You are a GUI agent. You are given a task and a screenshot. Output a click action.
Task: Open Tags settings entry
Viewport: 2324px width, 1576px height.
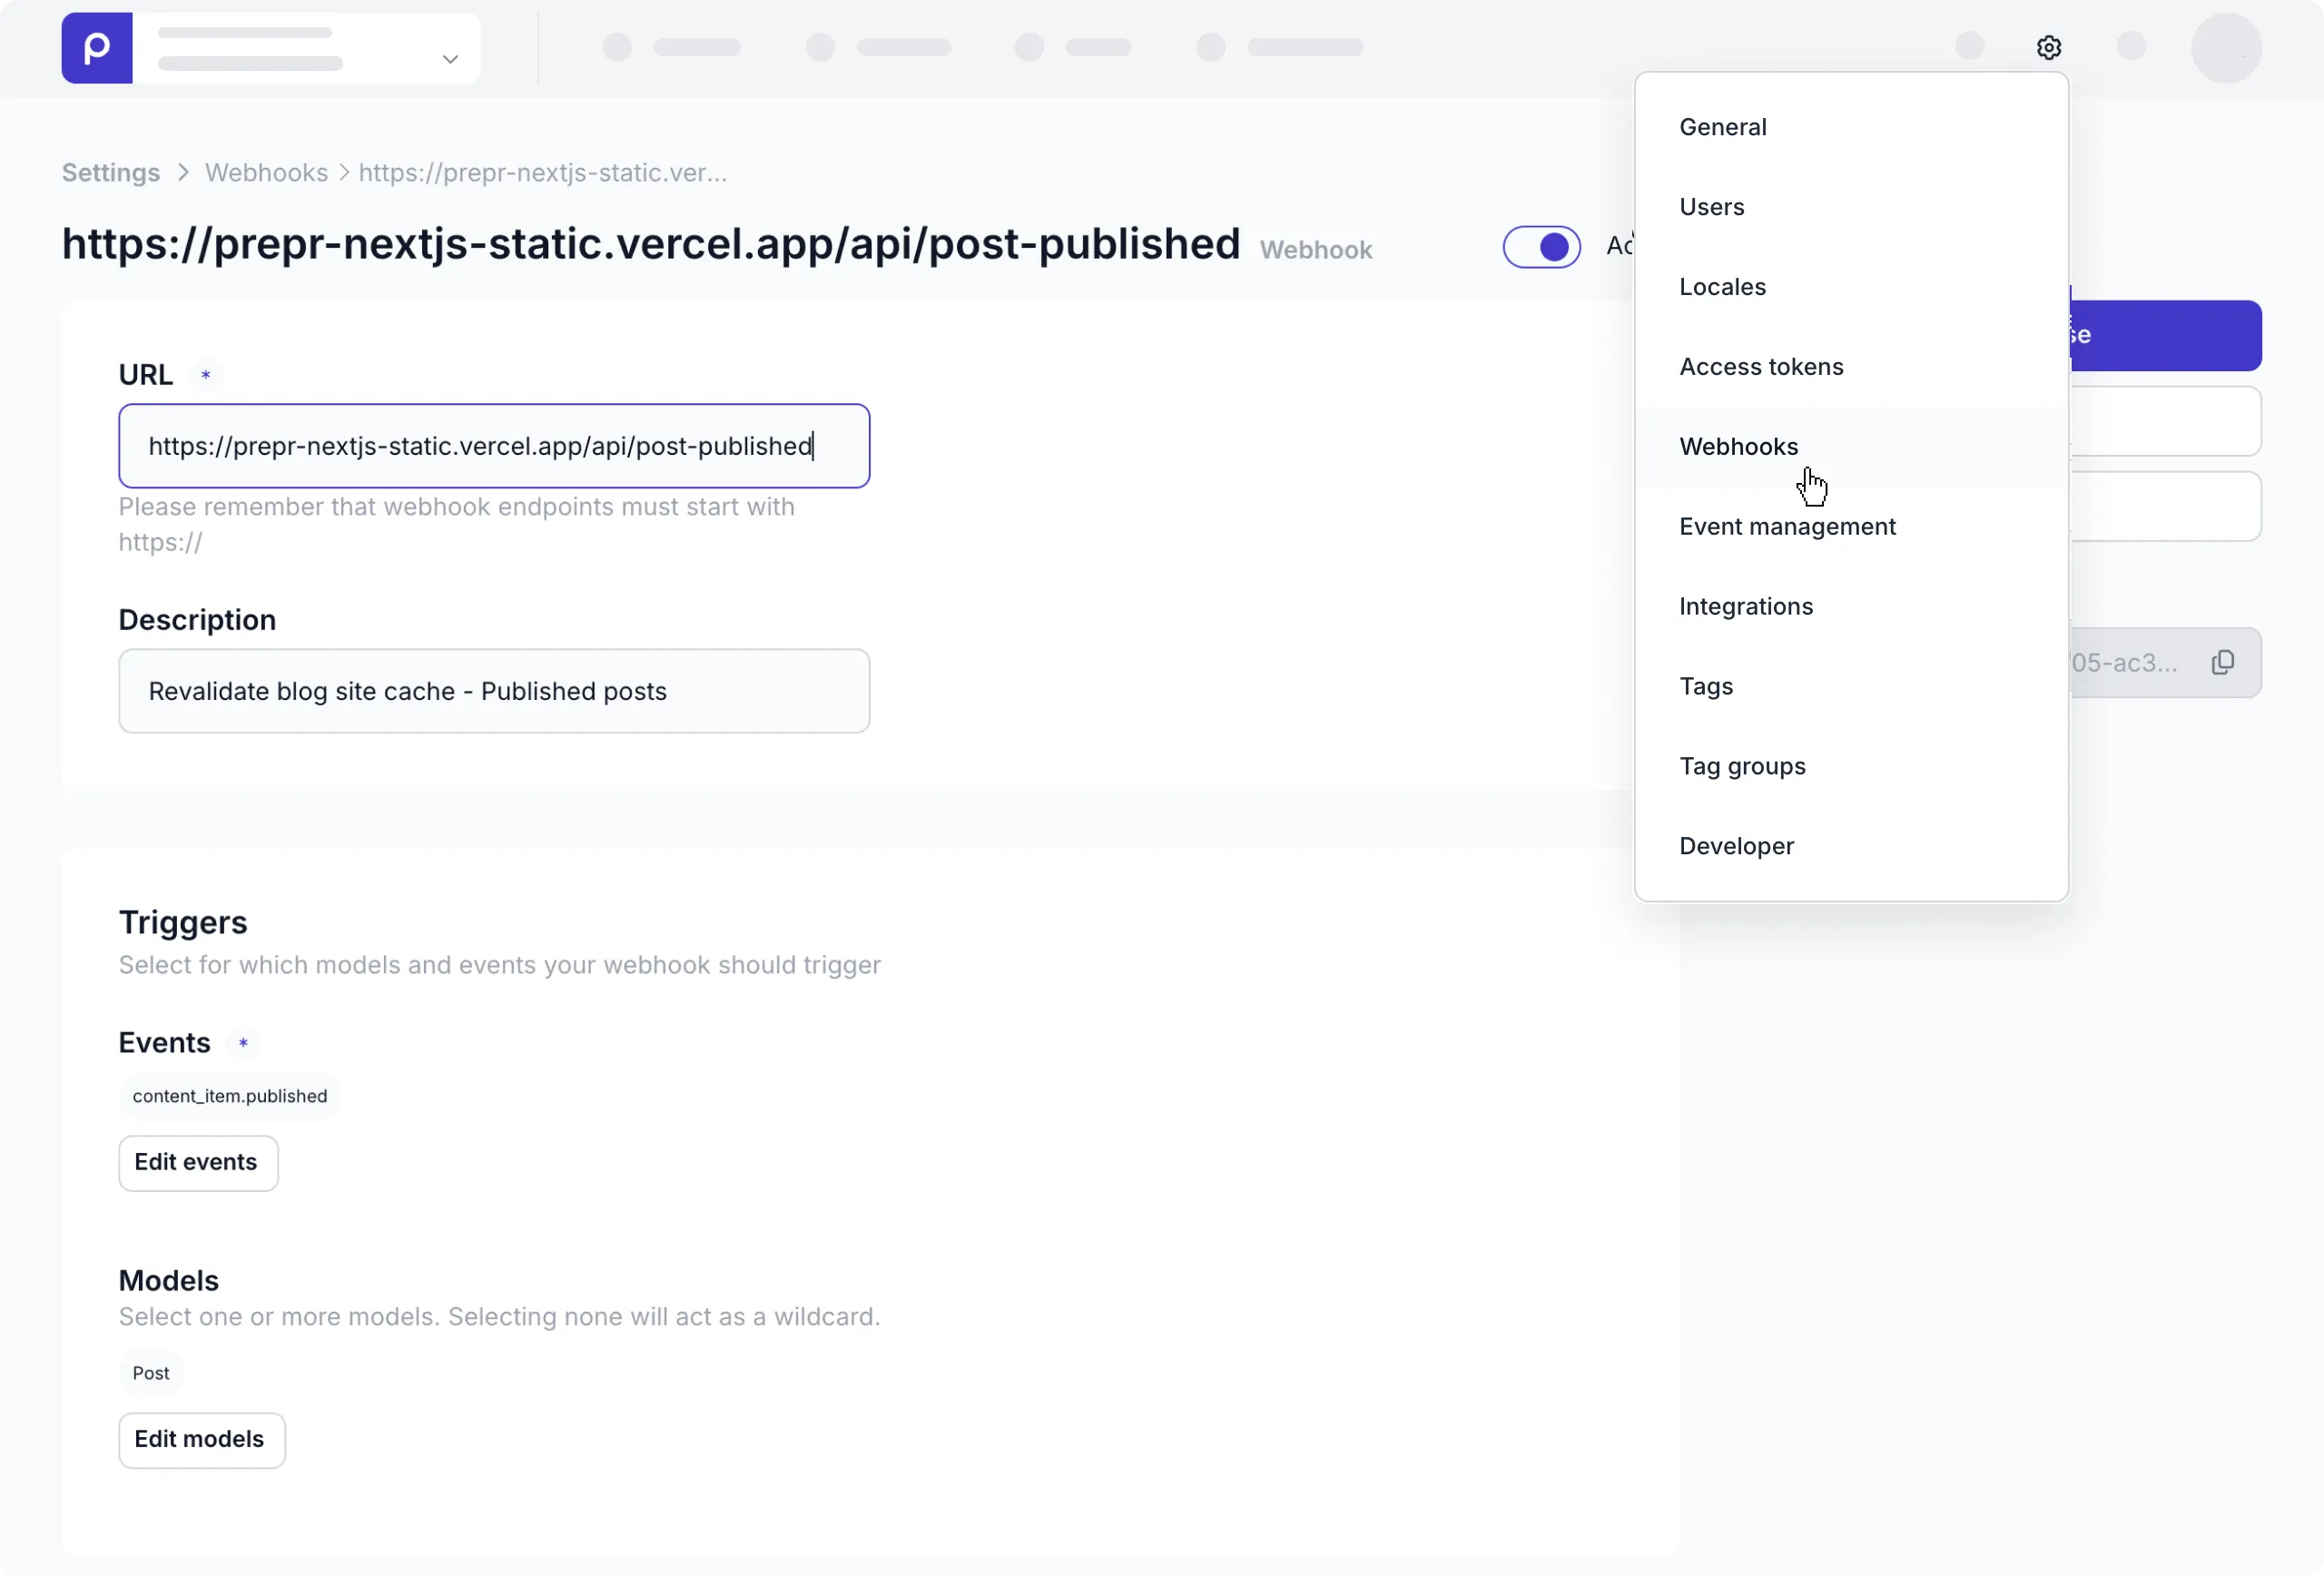tap(1851, 687)
